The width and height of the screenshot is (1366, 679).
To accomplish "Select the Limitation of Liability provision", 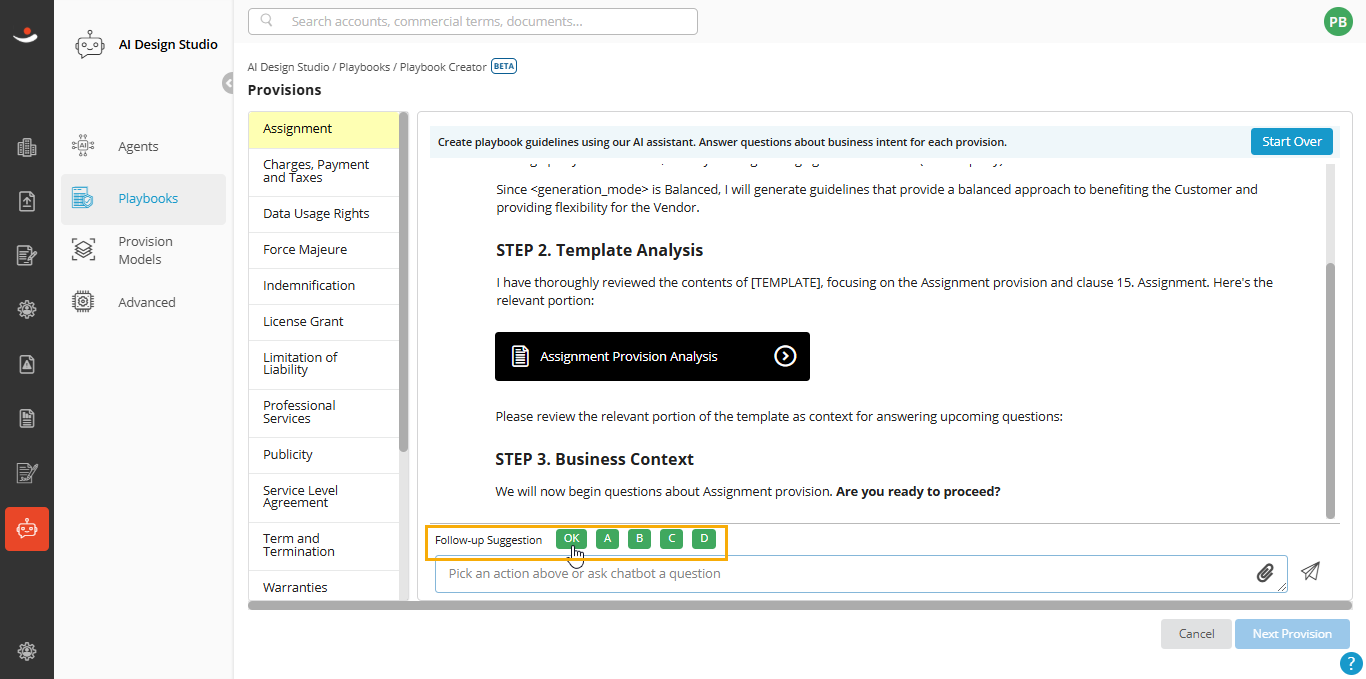I will pos(323,364).
